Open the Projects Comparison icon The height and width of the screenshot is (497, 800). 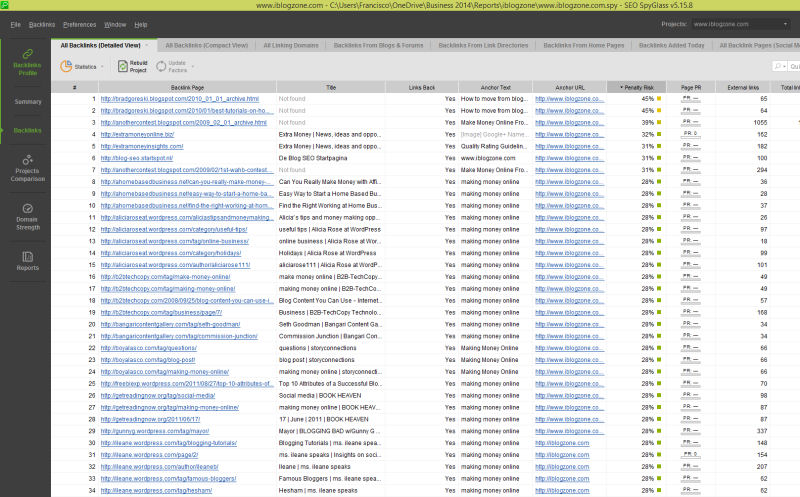(28, 160)
